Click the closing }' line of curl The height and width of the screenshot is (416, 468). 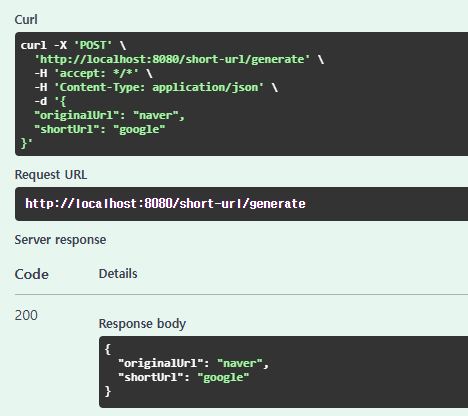(27, 143)
